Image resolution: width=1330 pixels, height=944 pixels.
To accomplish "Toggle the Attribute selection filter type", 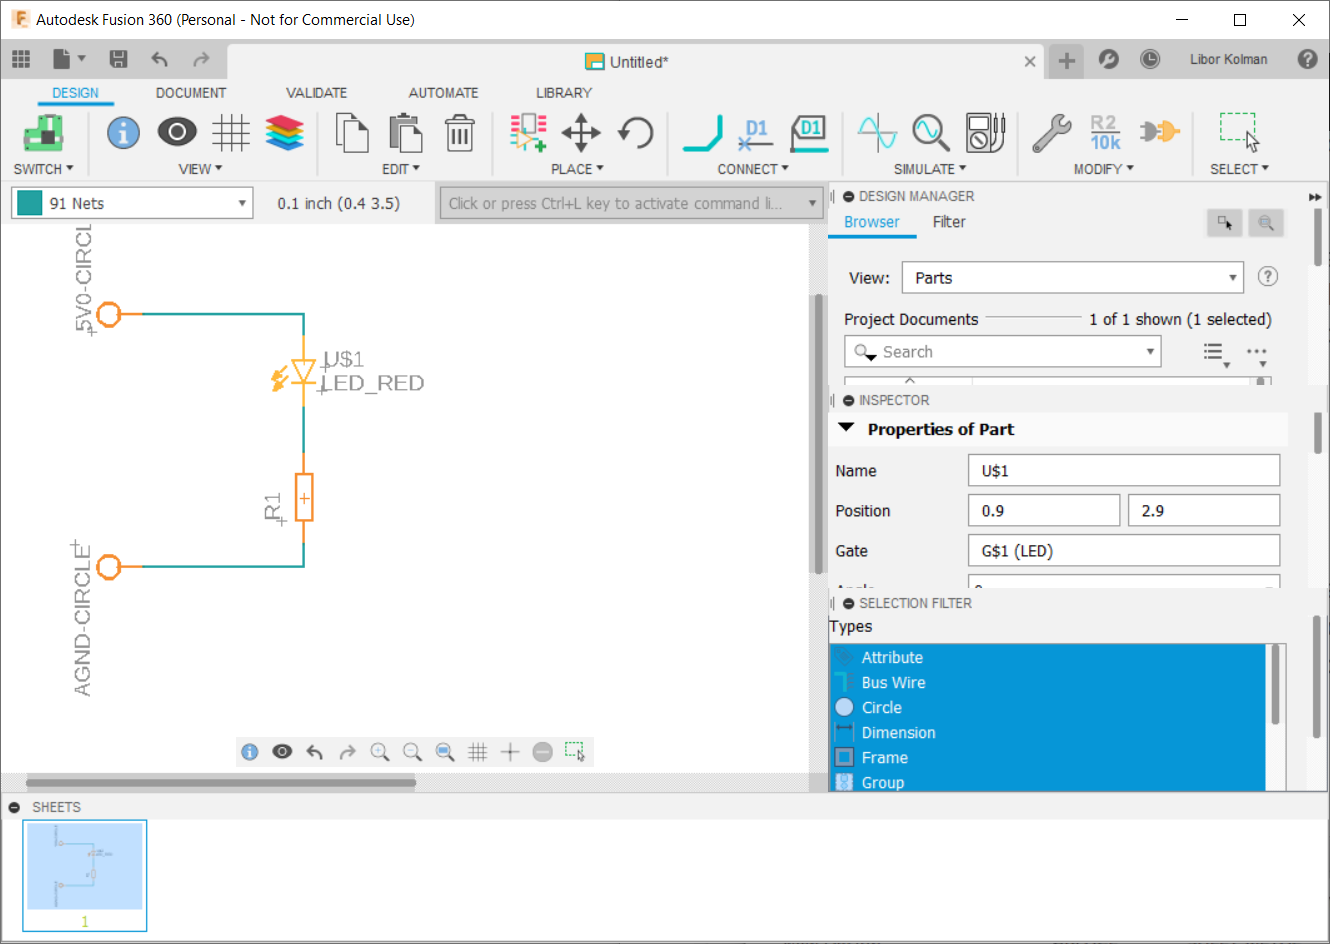I will click(x=1048, y=657).
